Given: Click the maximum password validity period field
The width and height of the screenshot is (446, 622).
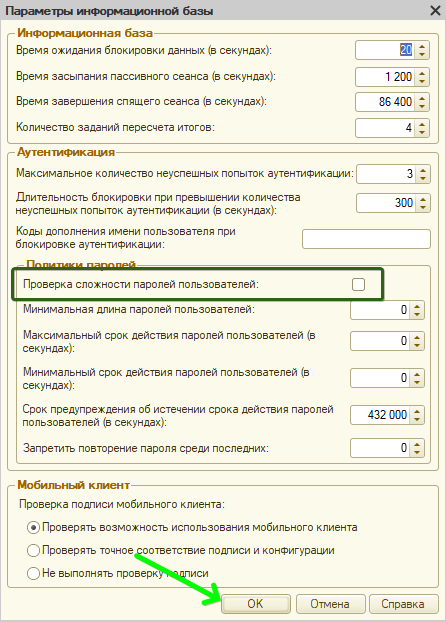Looking at the screenshot, I should tap(380, 341).
